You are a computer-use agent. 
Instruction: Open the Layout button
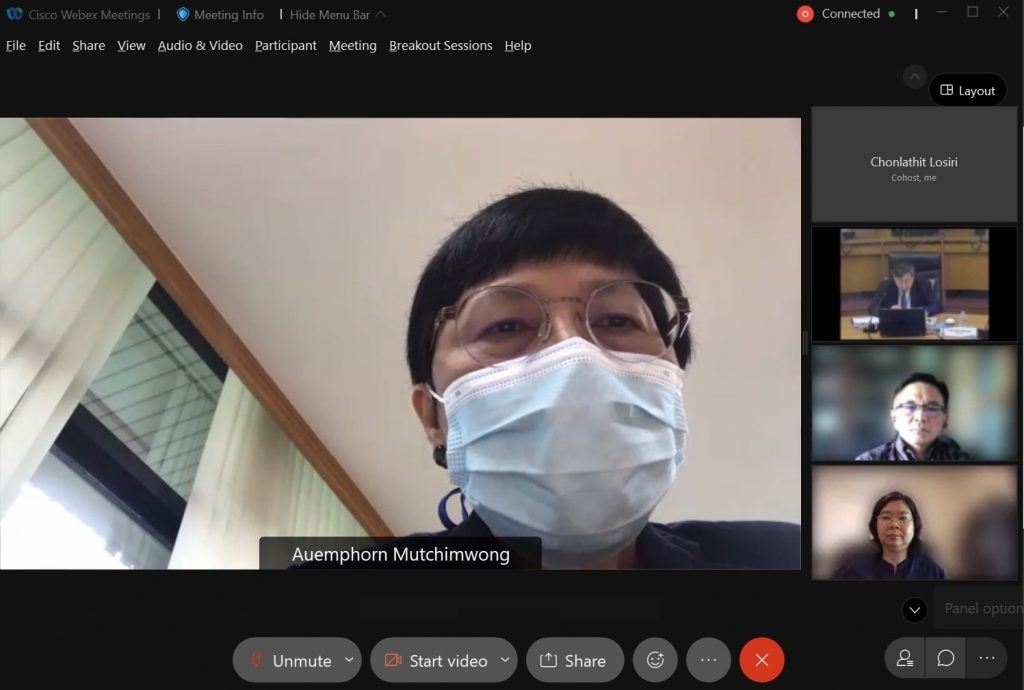pos(967,90)
